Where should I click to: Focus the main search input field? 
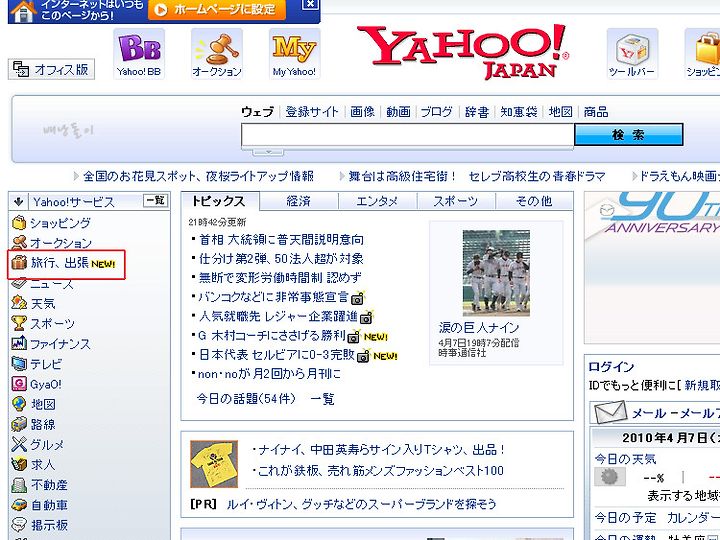click(x=408, y=135)
